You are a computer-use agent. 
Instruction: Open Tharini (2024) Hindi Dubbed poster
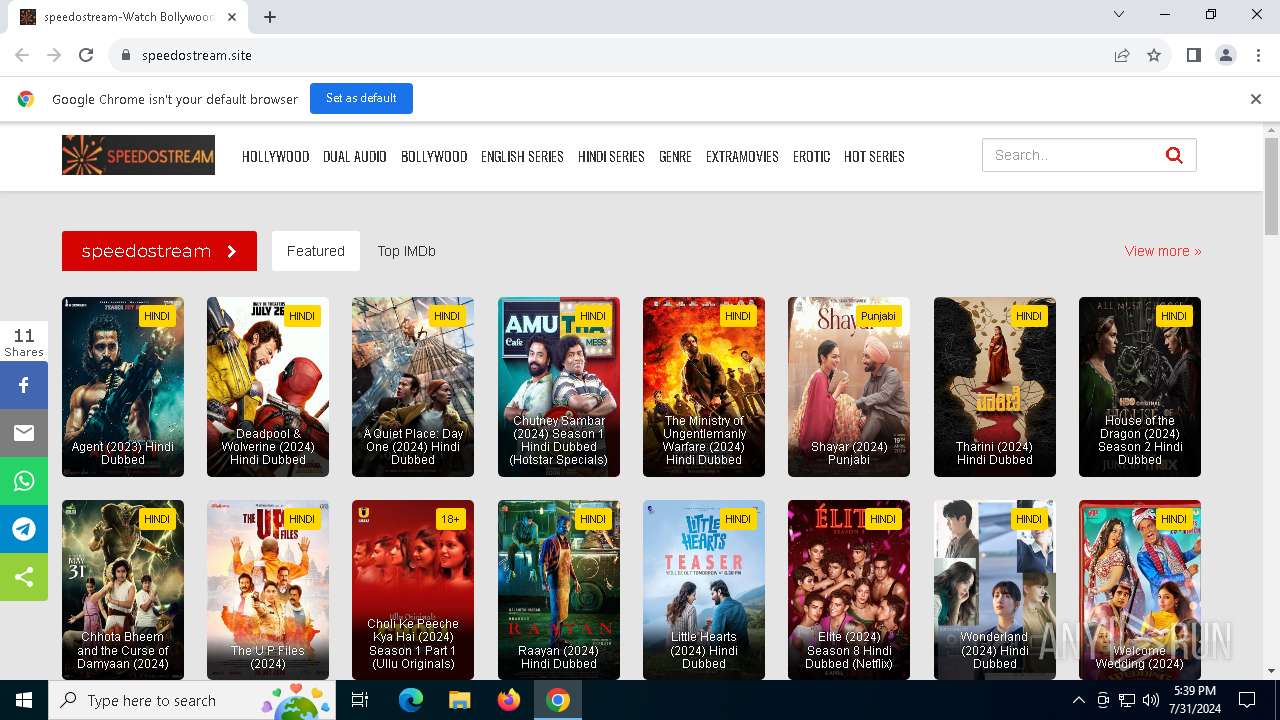[995, 387]
